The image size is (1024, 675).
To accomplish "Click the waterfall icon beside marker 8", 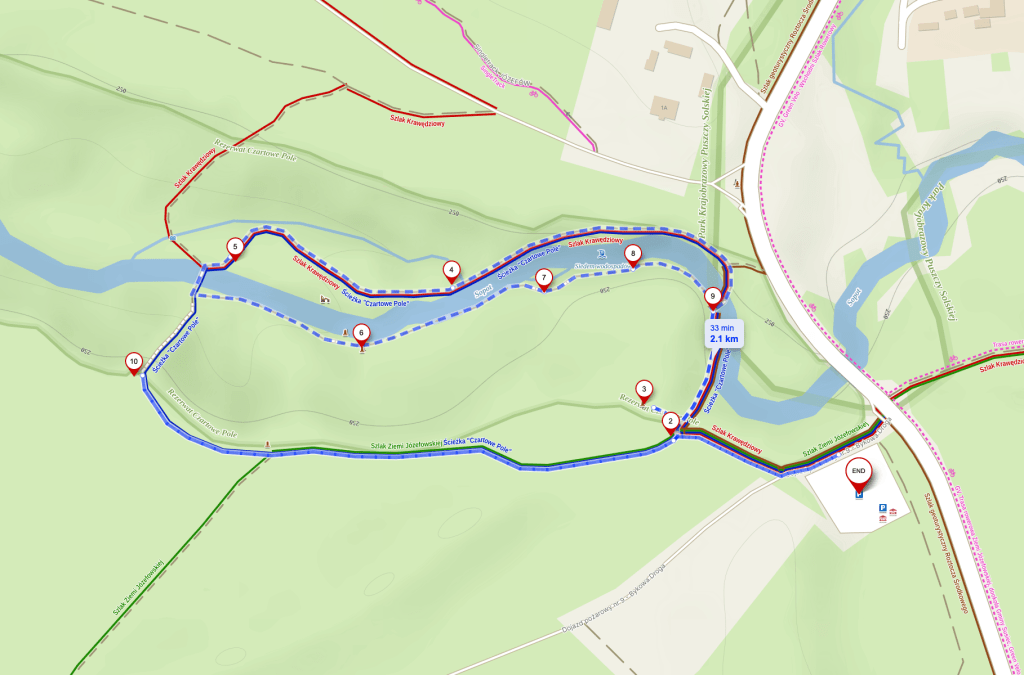I will pyautogui.click(x=601, y=254).
